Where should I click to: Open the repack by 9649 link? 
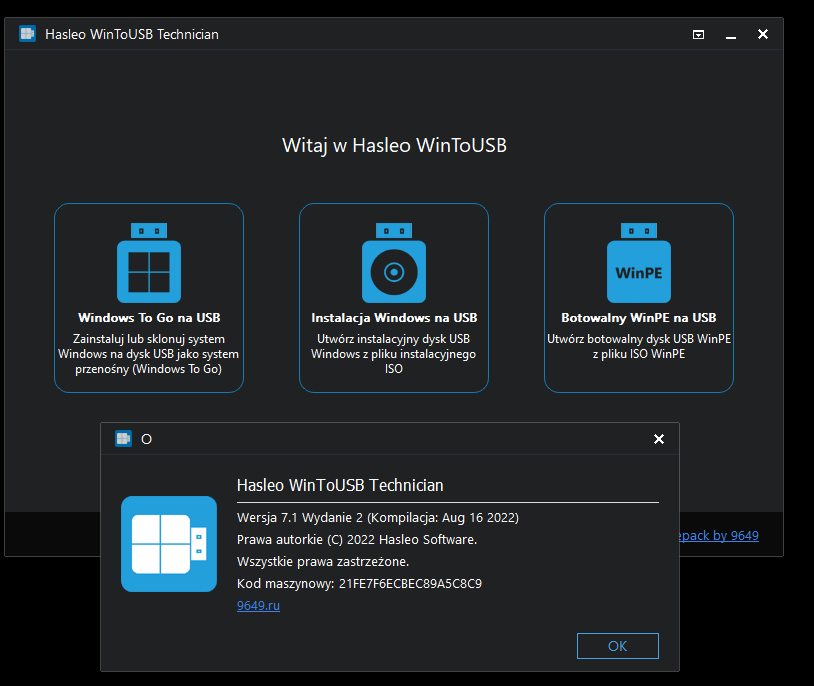point(718,535)
